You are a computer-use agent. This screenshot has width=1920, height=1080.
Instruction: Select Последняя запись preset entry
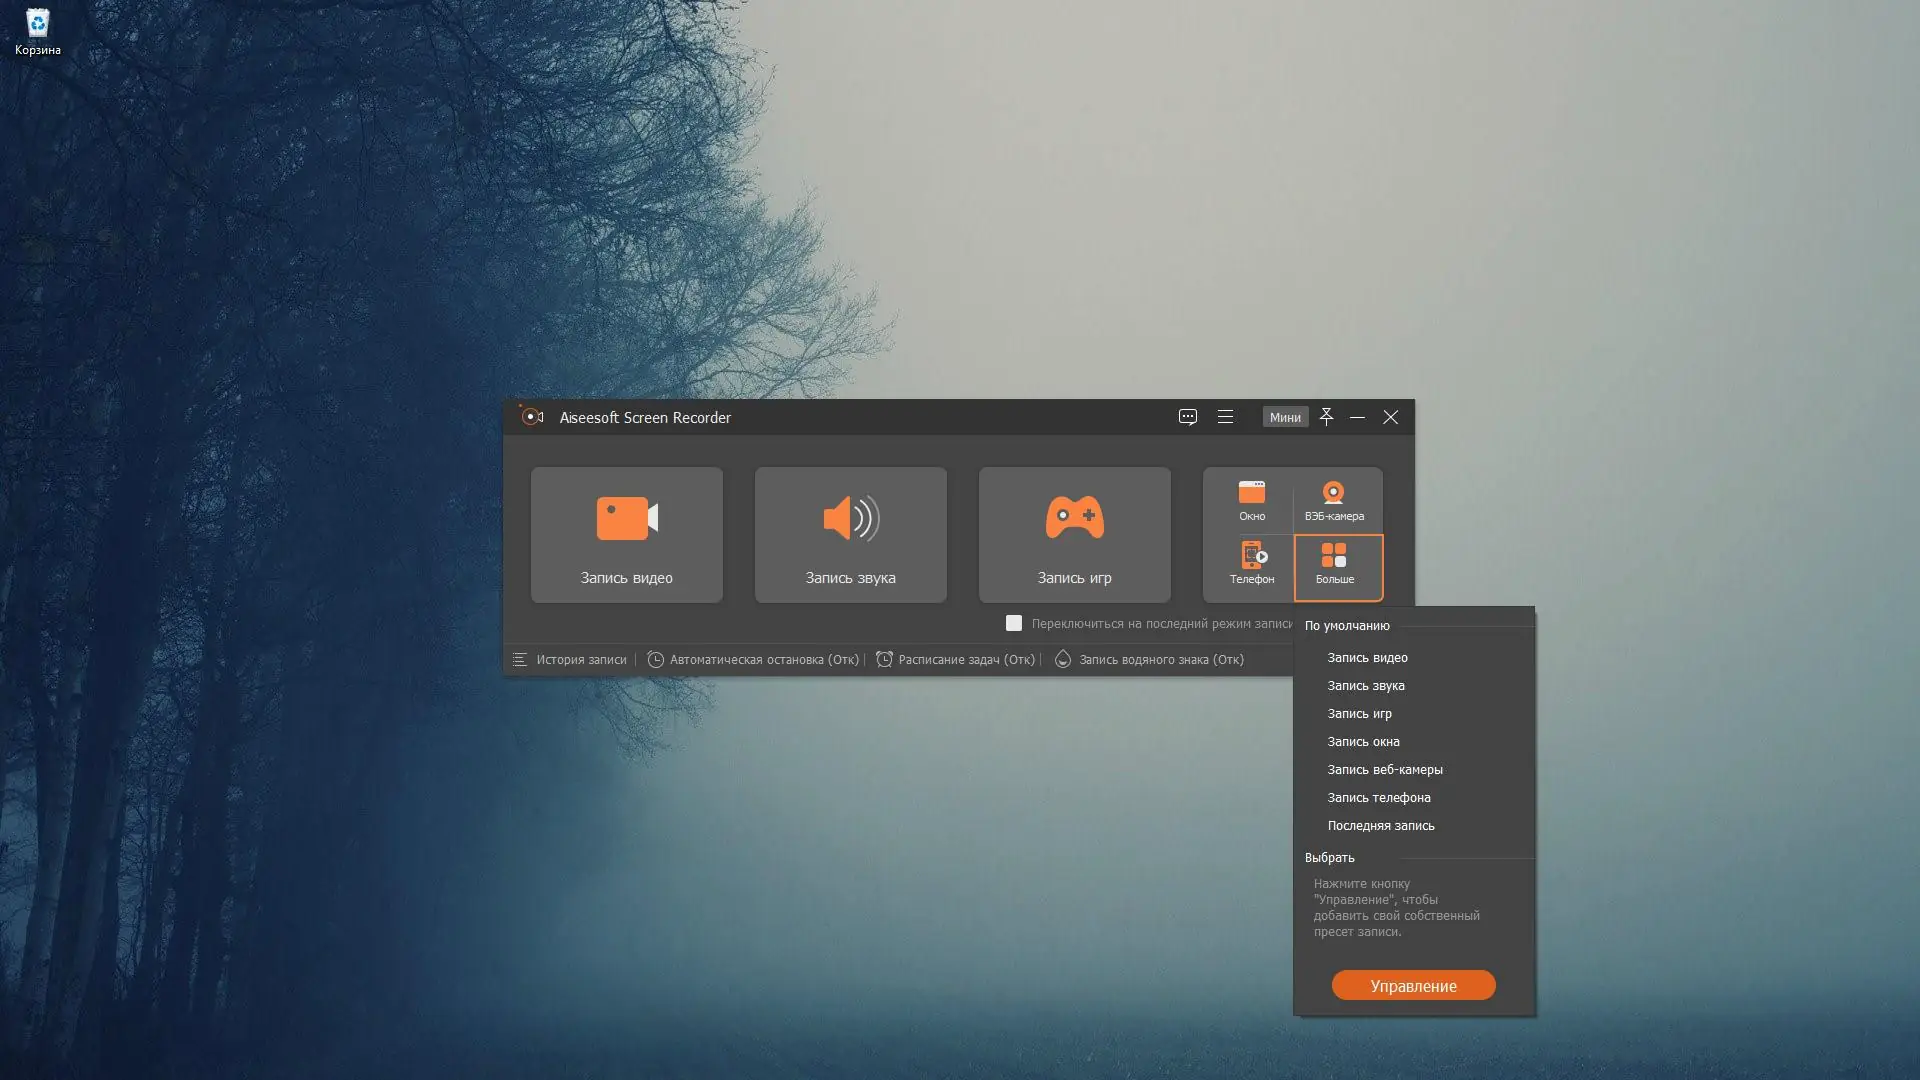pyautogui.click(x=1380, y=826)
